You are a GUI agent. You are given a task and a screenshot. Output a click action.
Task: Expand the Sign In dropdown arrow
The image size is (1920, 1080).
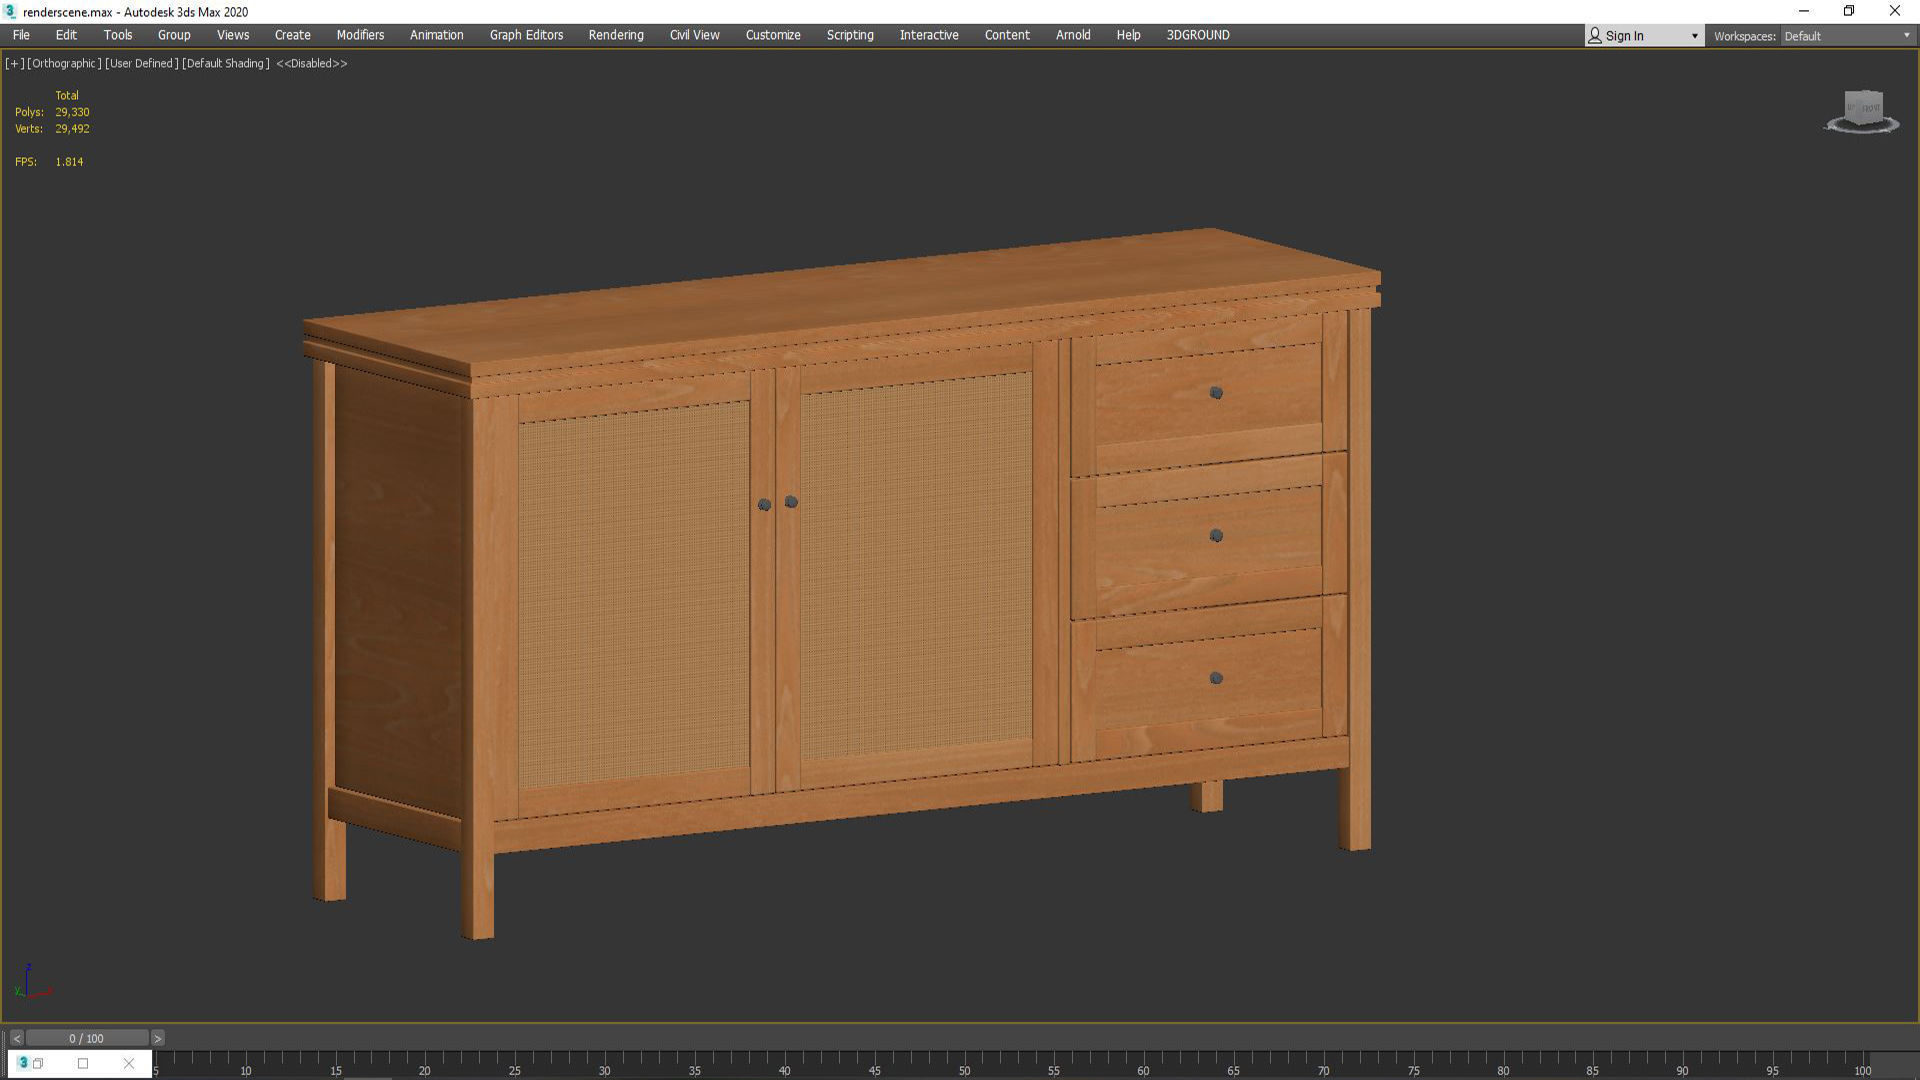coord(1694,36)
